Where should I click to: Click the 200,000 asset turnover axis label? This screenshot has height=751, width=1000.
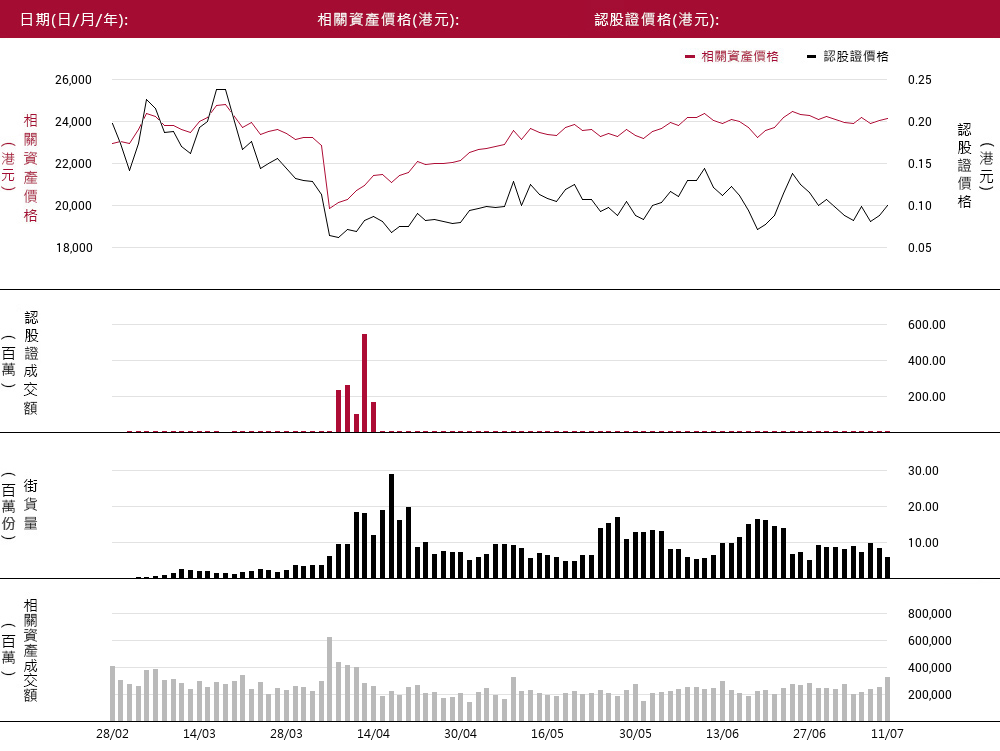(x=930, y=695)
